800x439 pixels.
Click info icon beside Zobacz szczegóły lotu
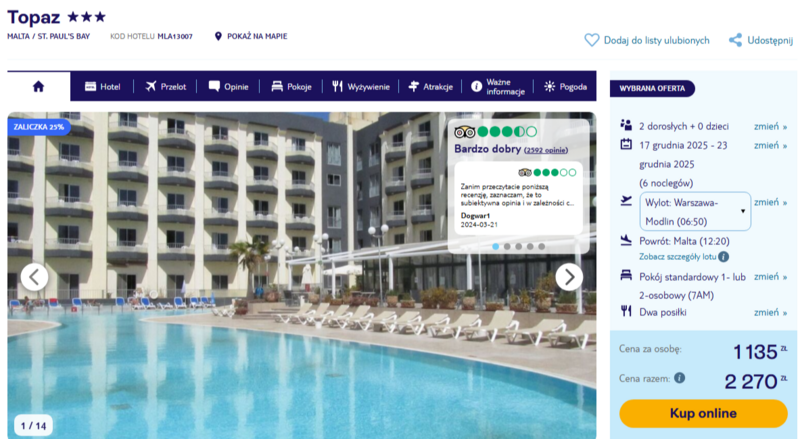(x=723, y=257)
